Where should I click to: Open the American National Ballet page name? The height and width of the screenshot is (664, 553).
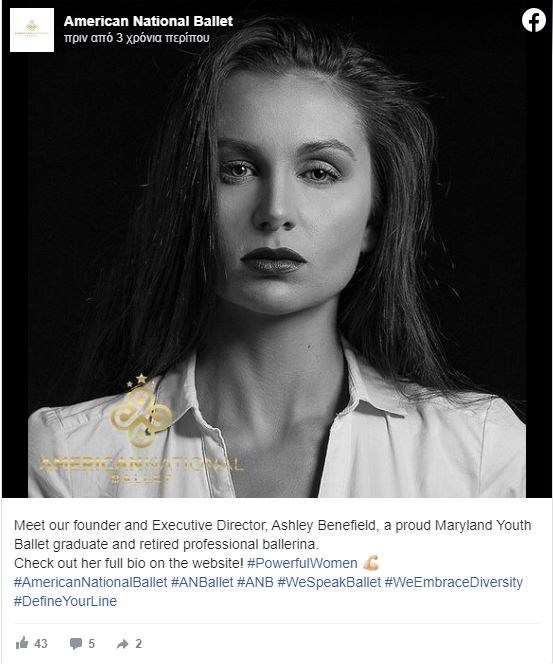tap(148, 21)
